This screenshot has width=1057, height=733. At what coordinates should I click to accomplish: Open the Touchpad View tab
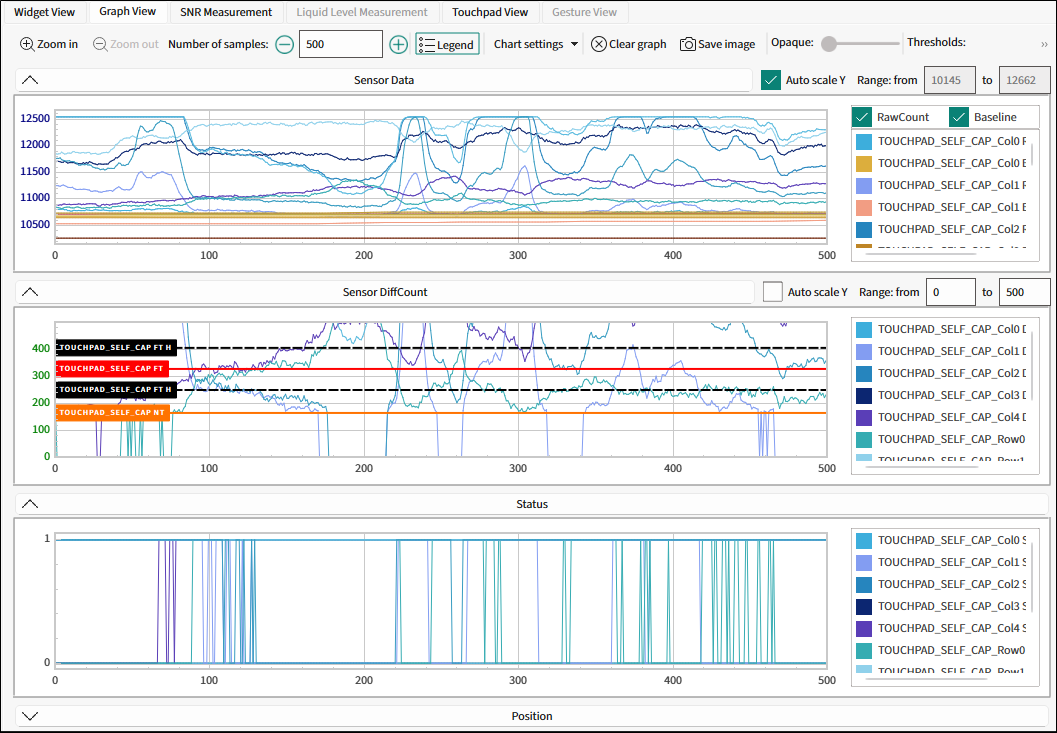pyautogui.click(x=490, y=12)
